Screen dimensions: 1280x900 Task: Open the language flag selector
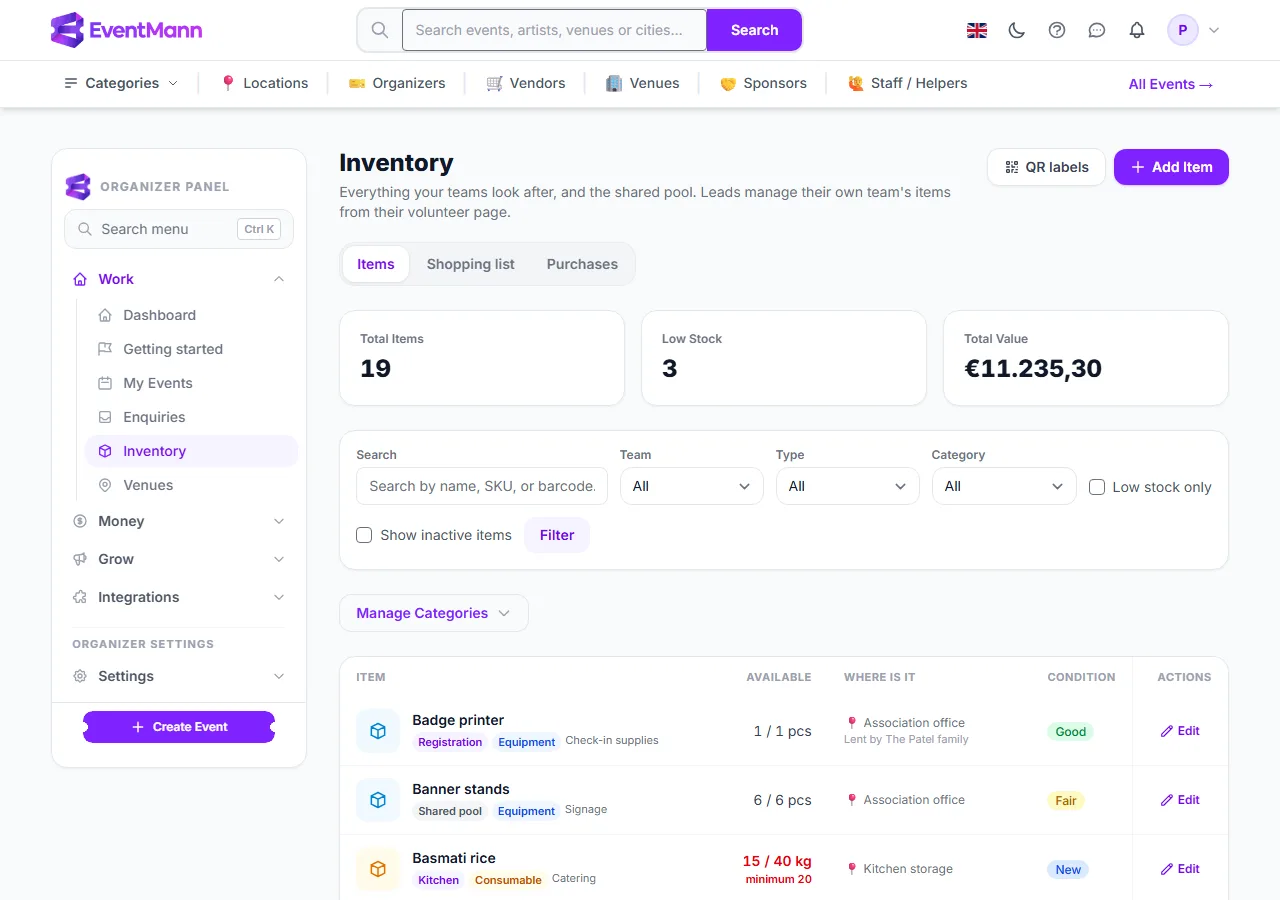977,30
